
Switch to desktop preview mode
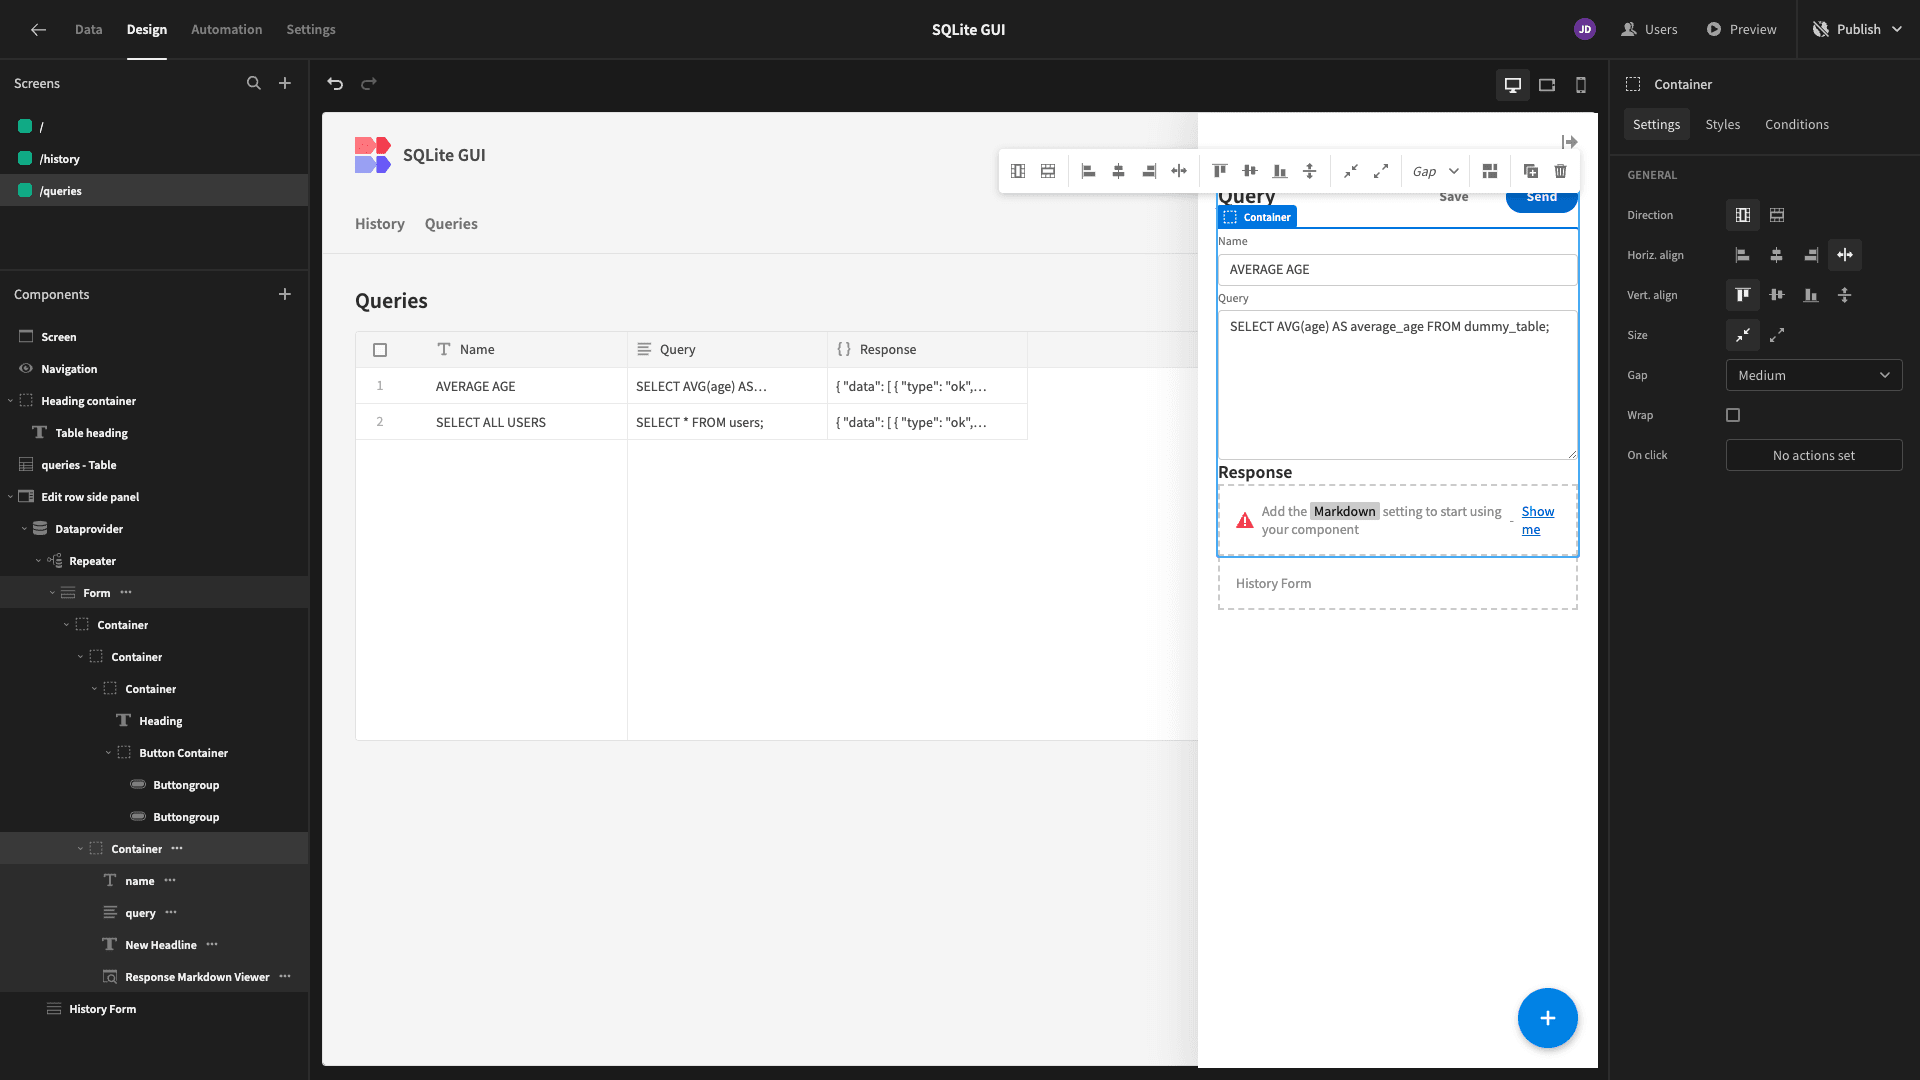point(1513,85)
